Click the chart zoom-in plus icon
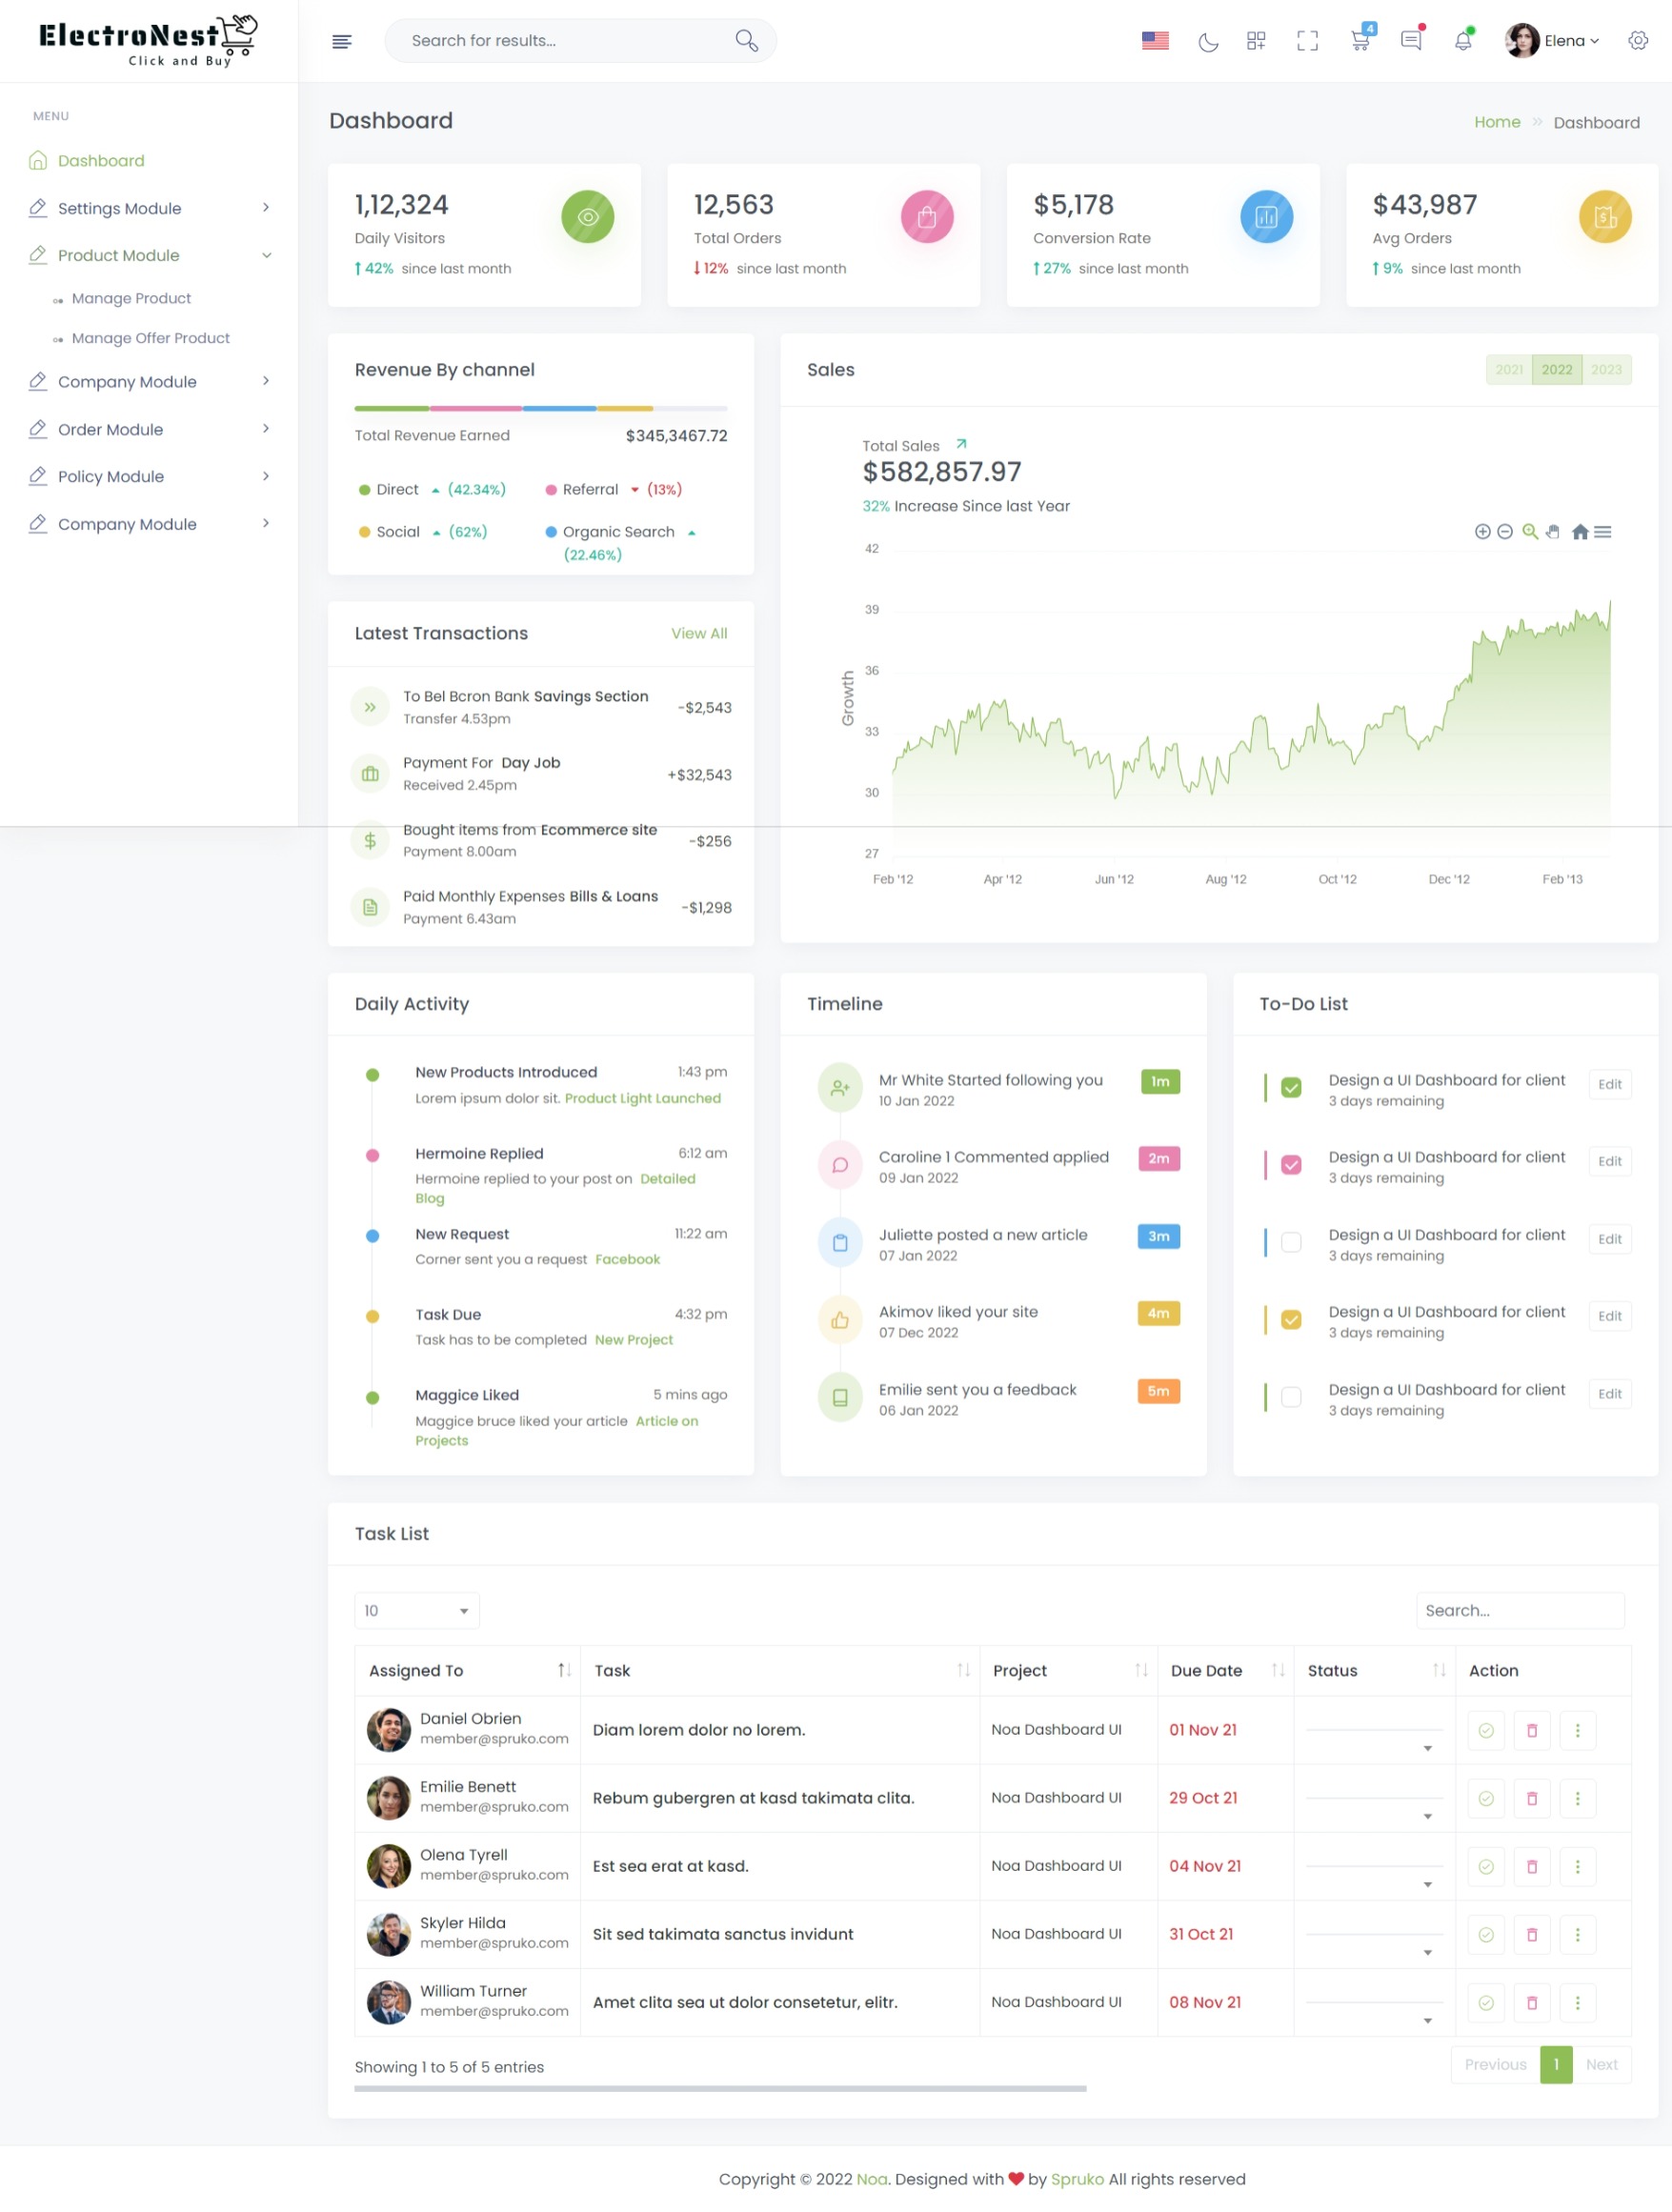Viewport: 1672px width, 2212px height. coord(1482,532)
